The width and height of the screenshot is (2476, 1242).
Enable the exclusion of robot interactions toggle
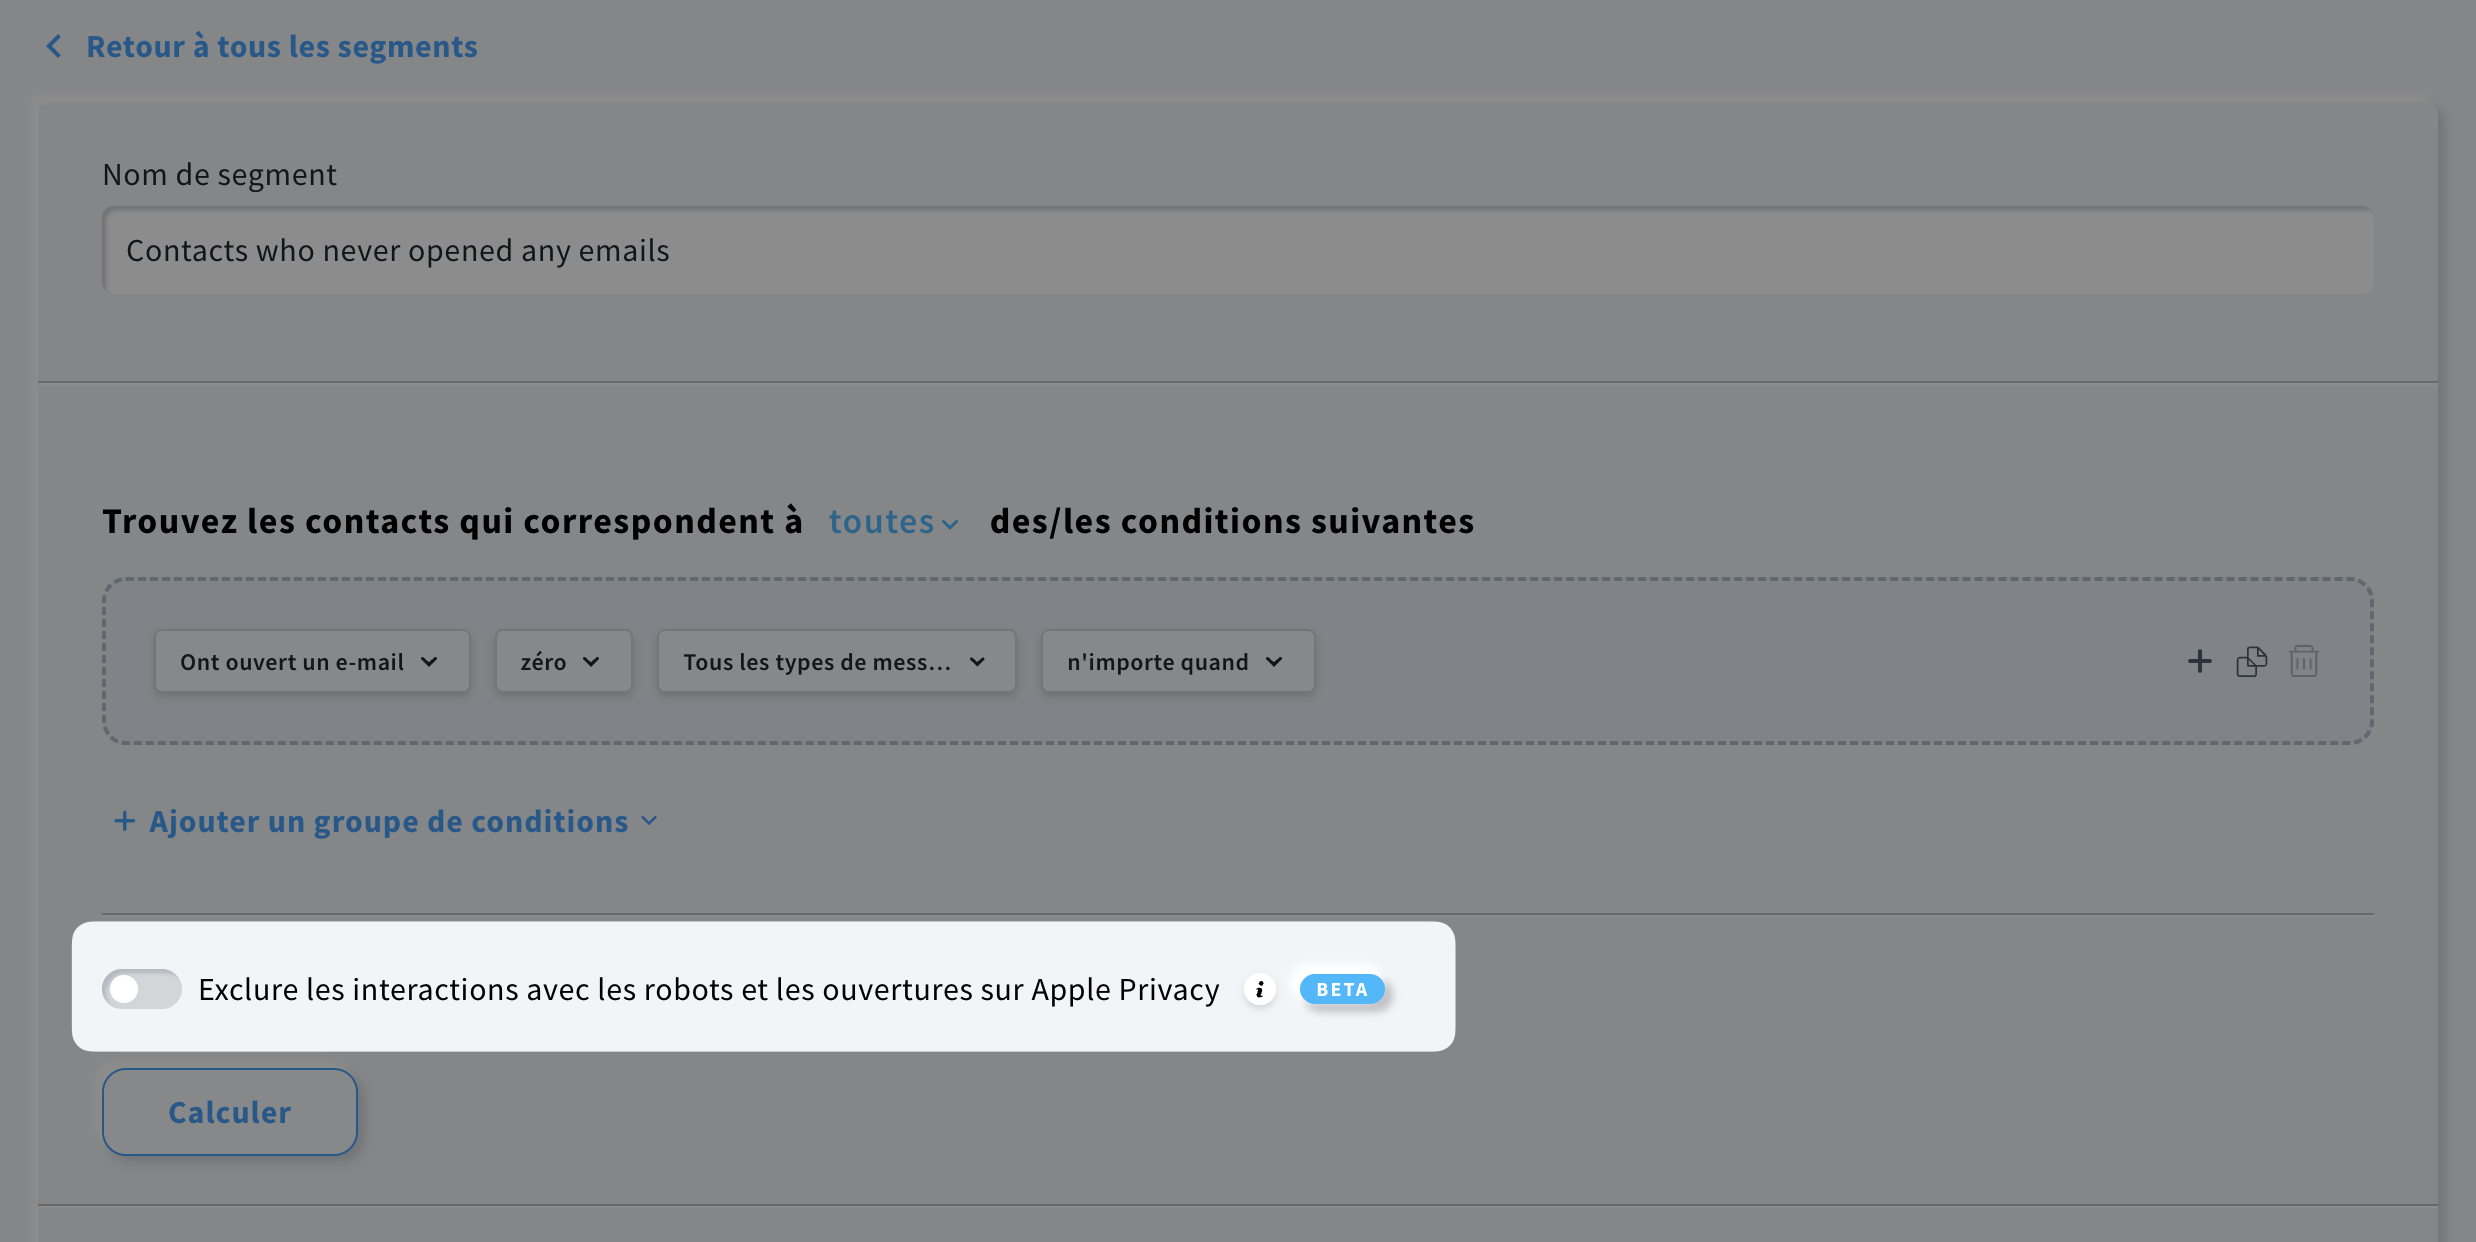click(142, 989)
